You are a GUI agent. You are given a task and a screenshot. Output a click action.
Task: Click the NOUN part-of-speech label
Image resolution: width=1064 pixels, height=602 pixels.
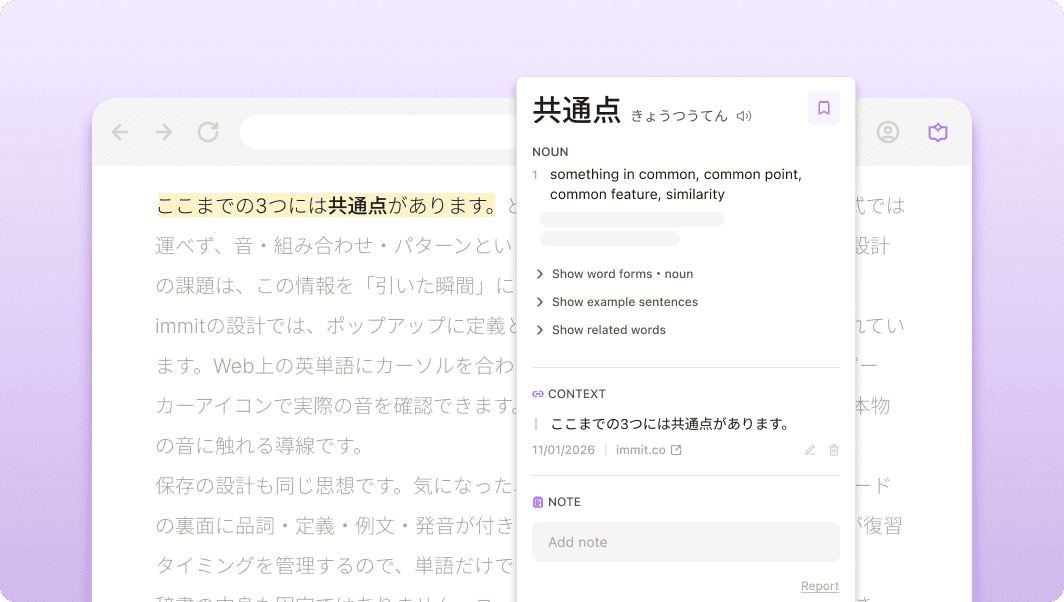pos(550,152)
